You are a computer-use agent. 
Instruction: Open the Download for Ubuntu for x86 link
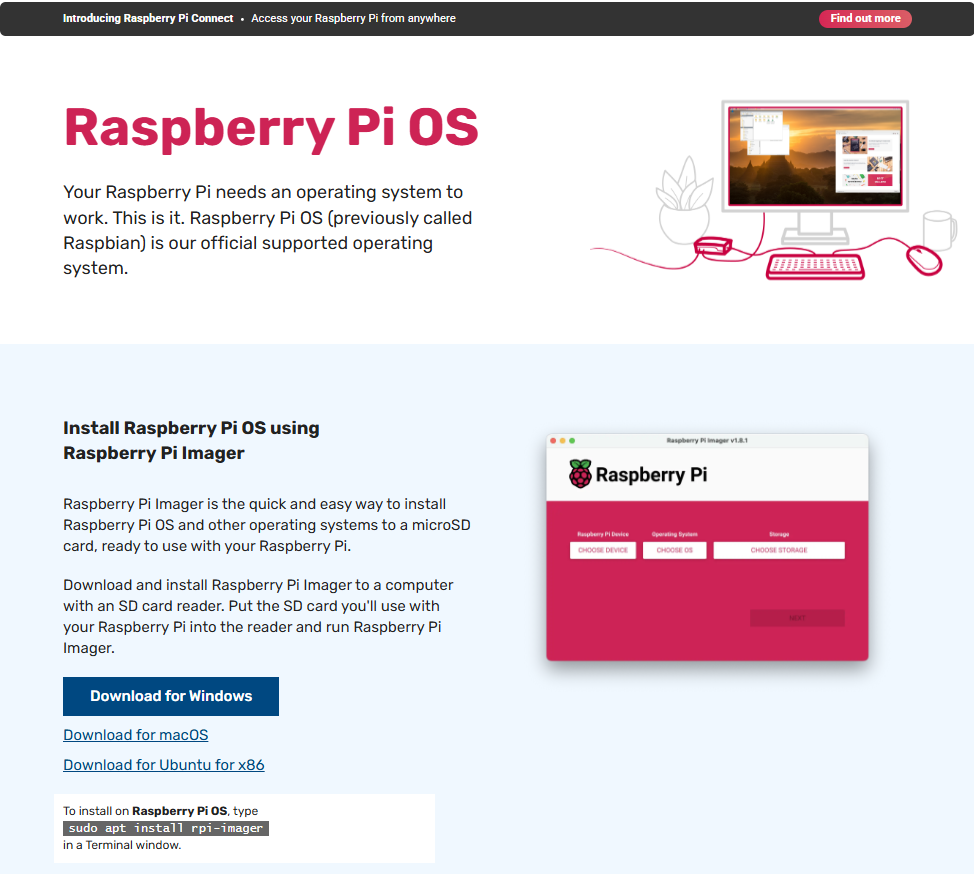[x=164, y=765]
